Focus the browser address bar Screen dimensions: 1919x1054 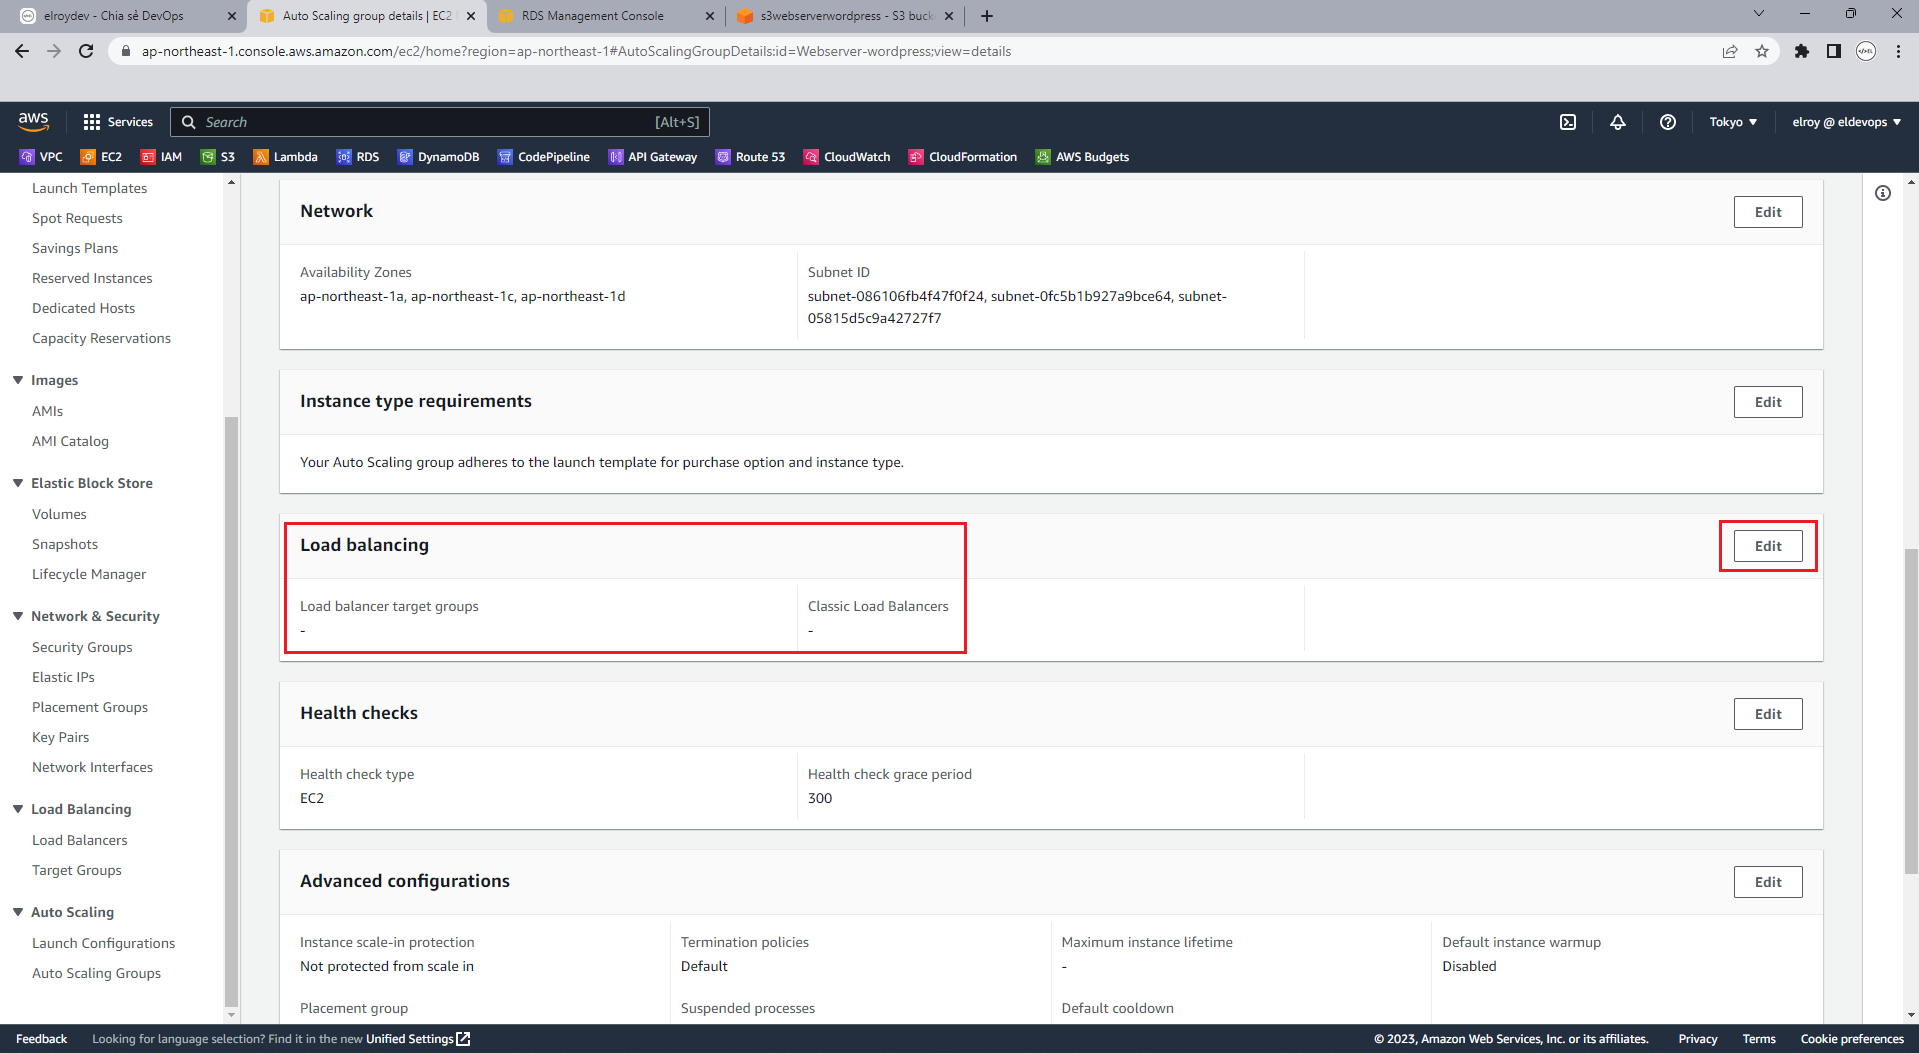pos(915,51)
